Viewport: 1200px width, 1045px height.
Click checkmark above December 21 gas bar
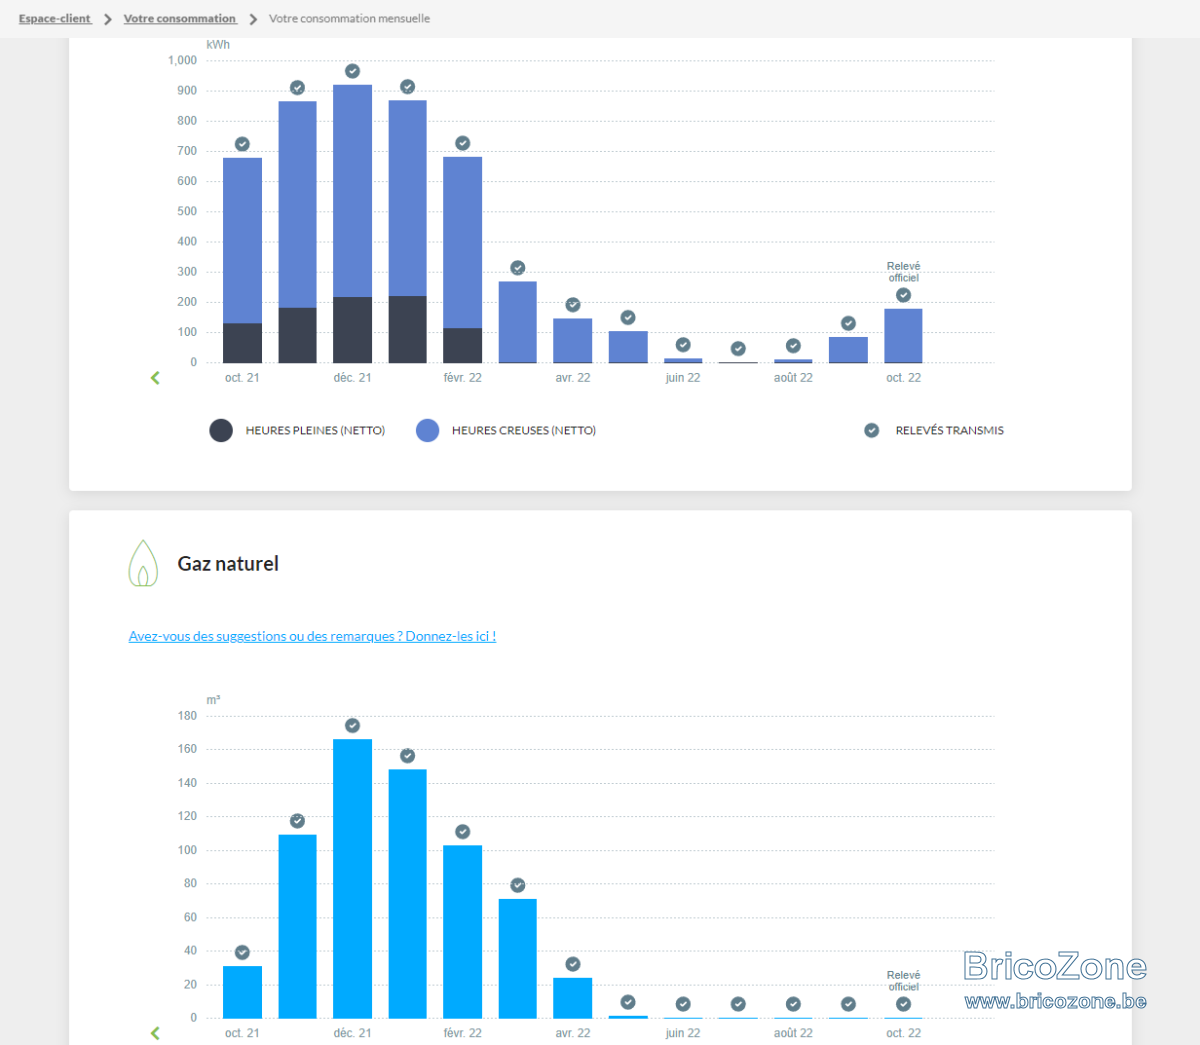pyautogui.click(x=352, y=726)
